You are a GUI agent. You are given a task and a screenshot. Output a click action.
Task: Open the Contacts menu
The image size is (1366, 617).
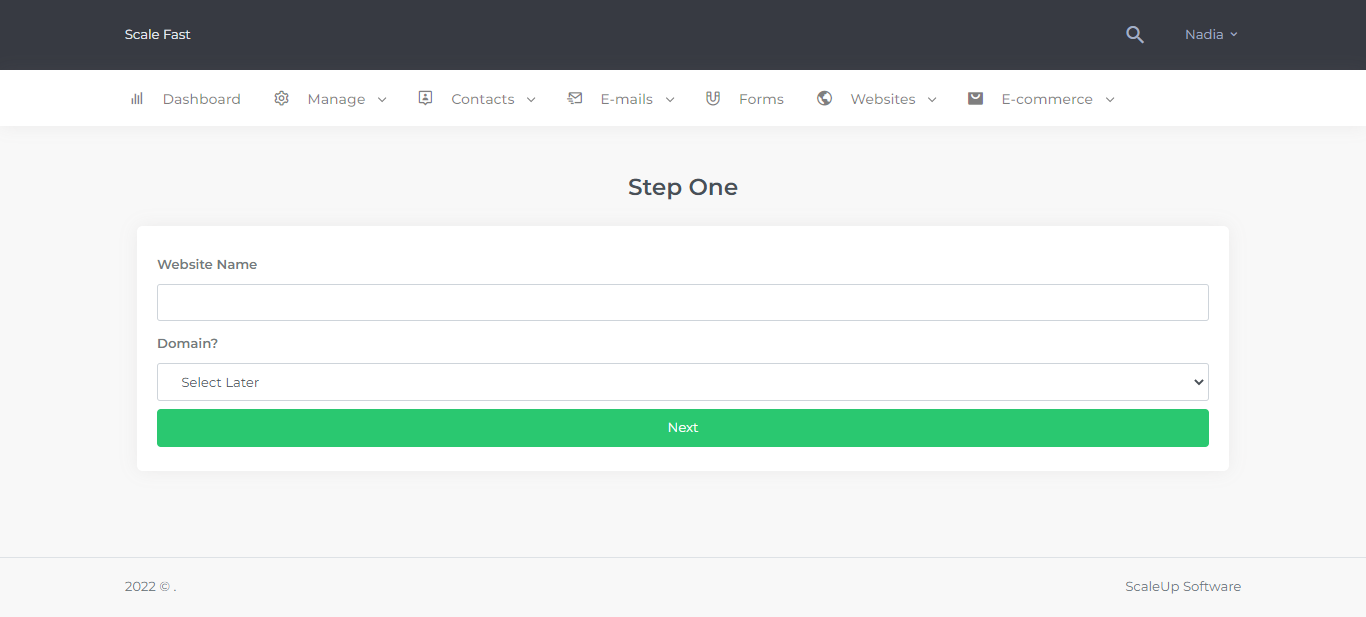(x=477, y=99)
